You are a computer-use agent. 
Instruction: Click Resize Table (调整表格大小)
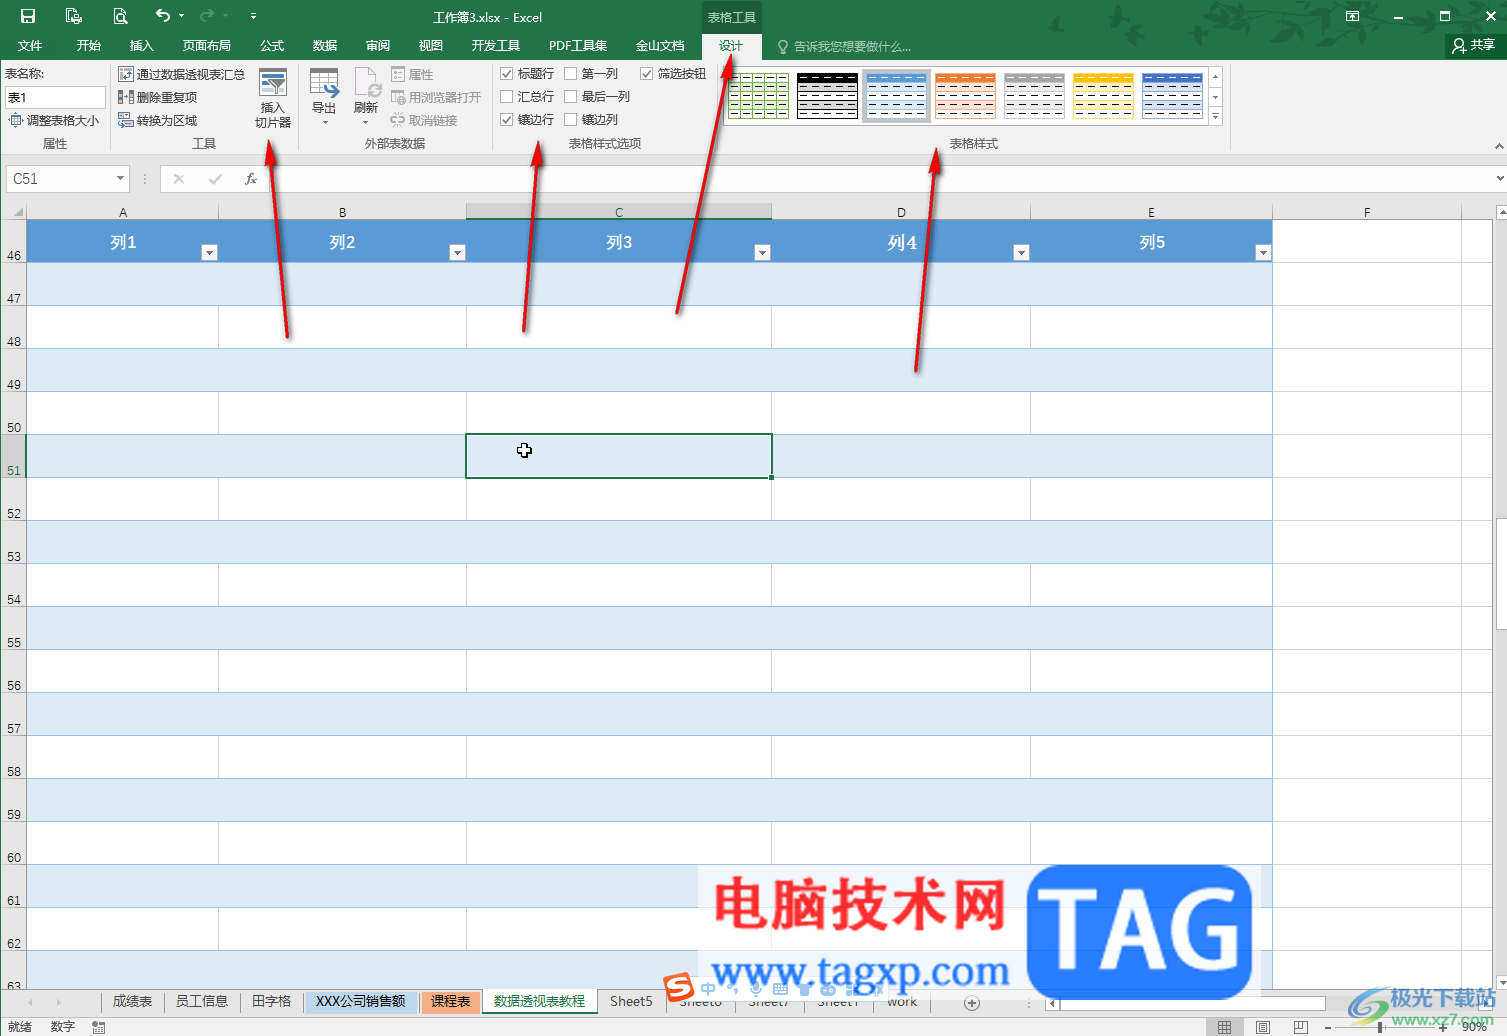(x=54, y=120)
